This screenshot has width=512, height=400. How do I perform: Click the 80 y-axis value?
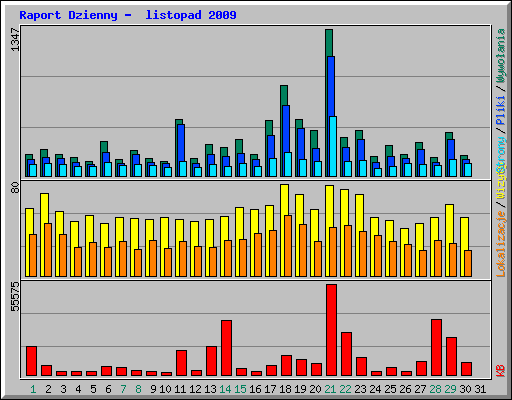point(15,188)
